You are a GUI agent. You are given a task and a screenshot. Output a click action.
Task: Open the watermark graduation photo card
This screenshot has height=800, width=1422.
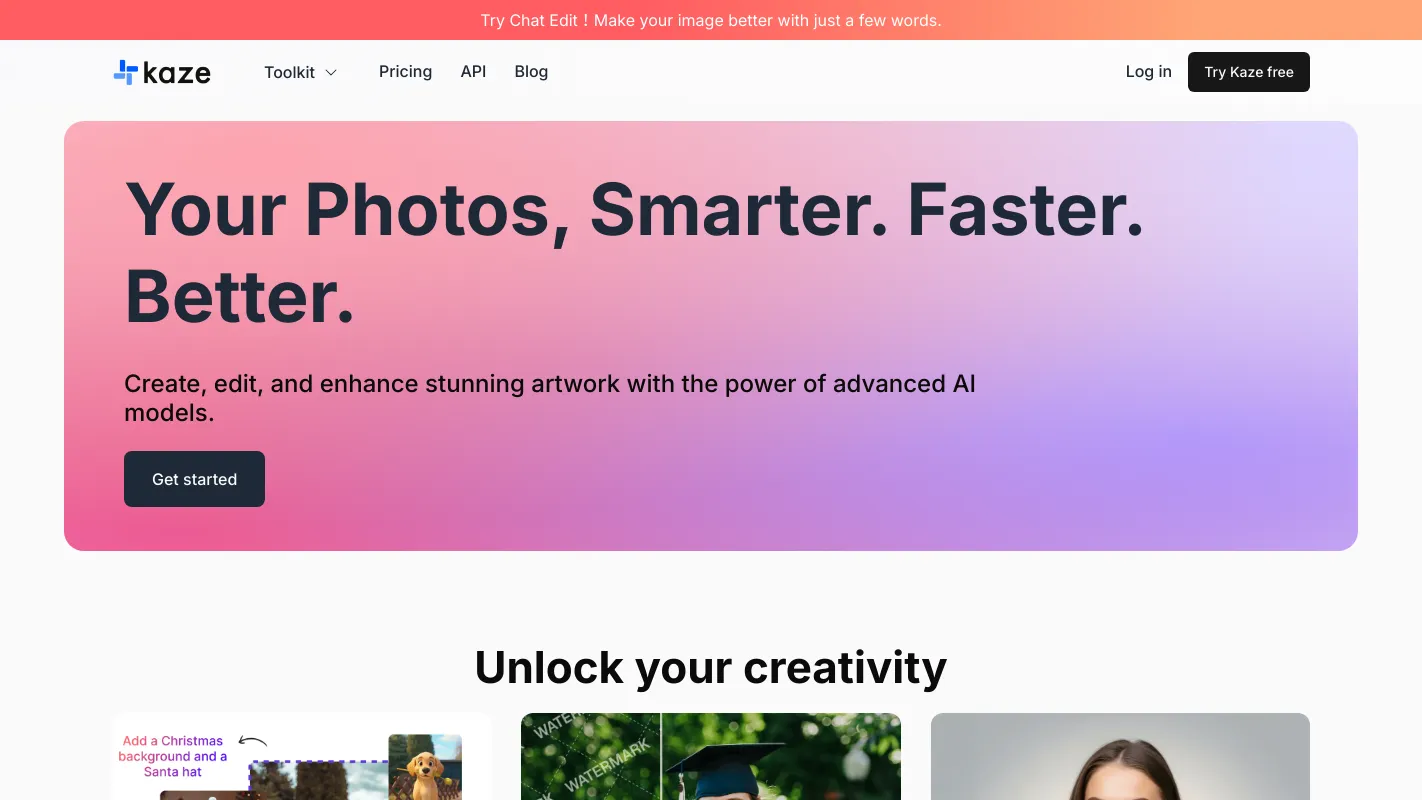pyautogui.click(x=711, y=756)
